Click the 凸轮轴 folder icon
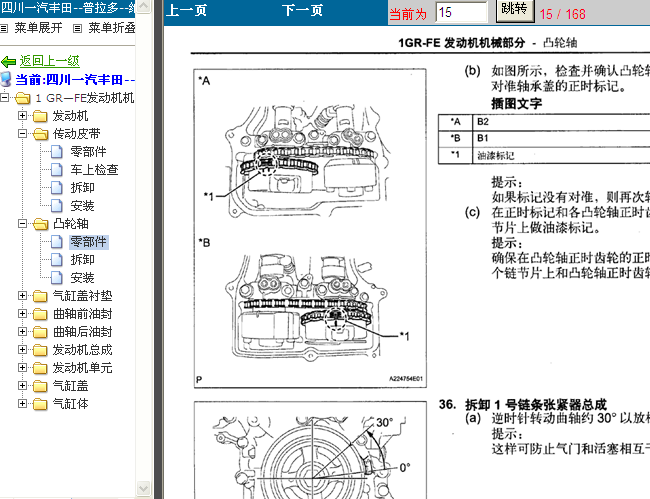Image resolution: width=650 pixels, height=499 pixels. click(x=40, y=224)
